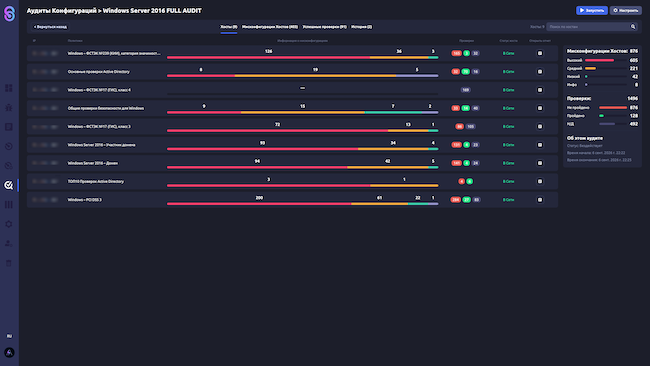Screen dimensions: 650x366
Task: Click the user profile avatar icon
Action: tap(9, 353)
